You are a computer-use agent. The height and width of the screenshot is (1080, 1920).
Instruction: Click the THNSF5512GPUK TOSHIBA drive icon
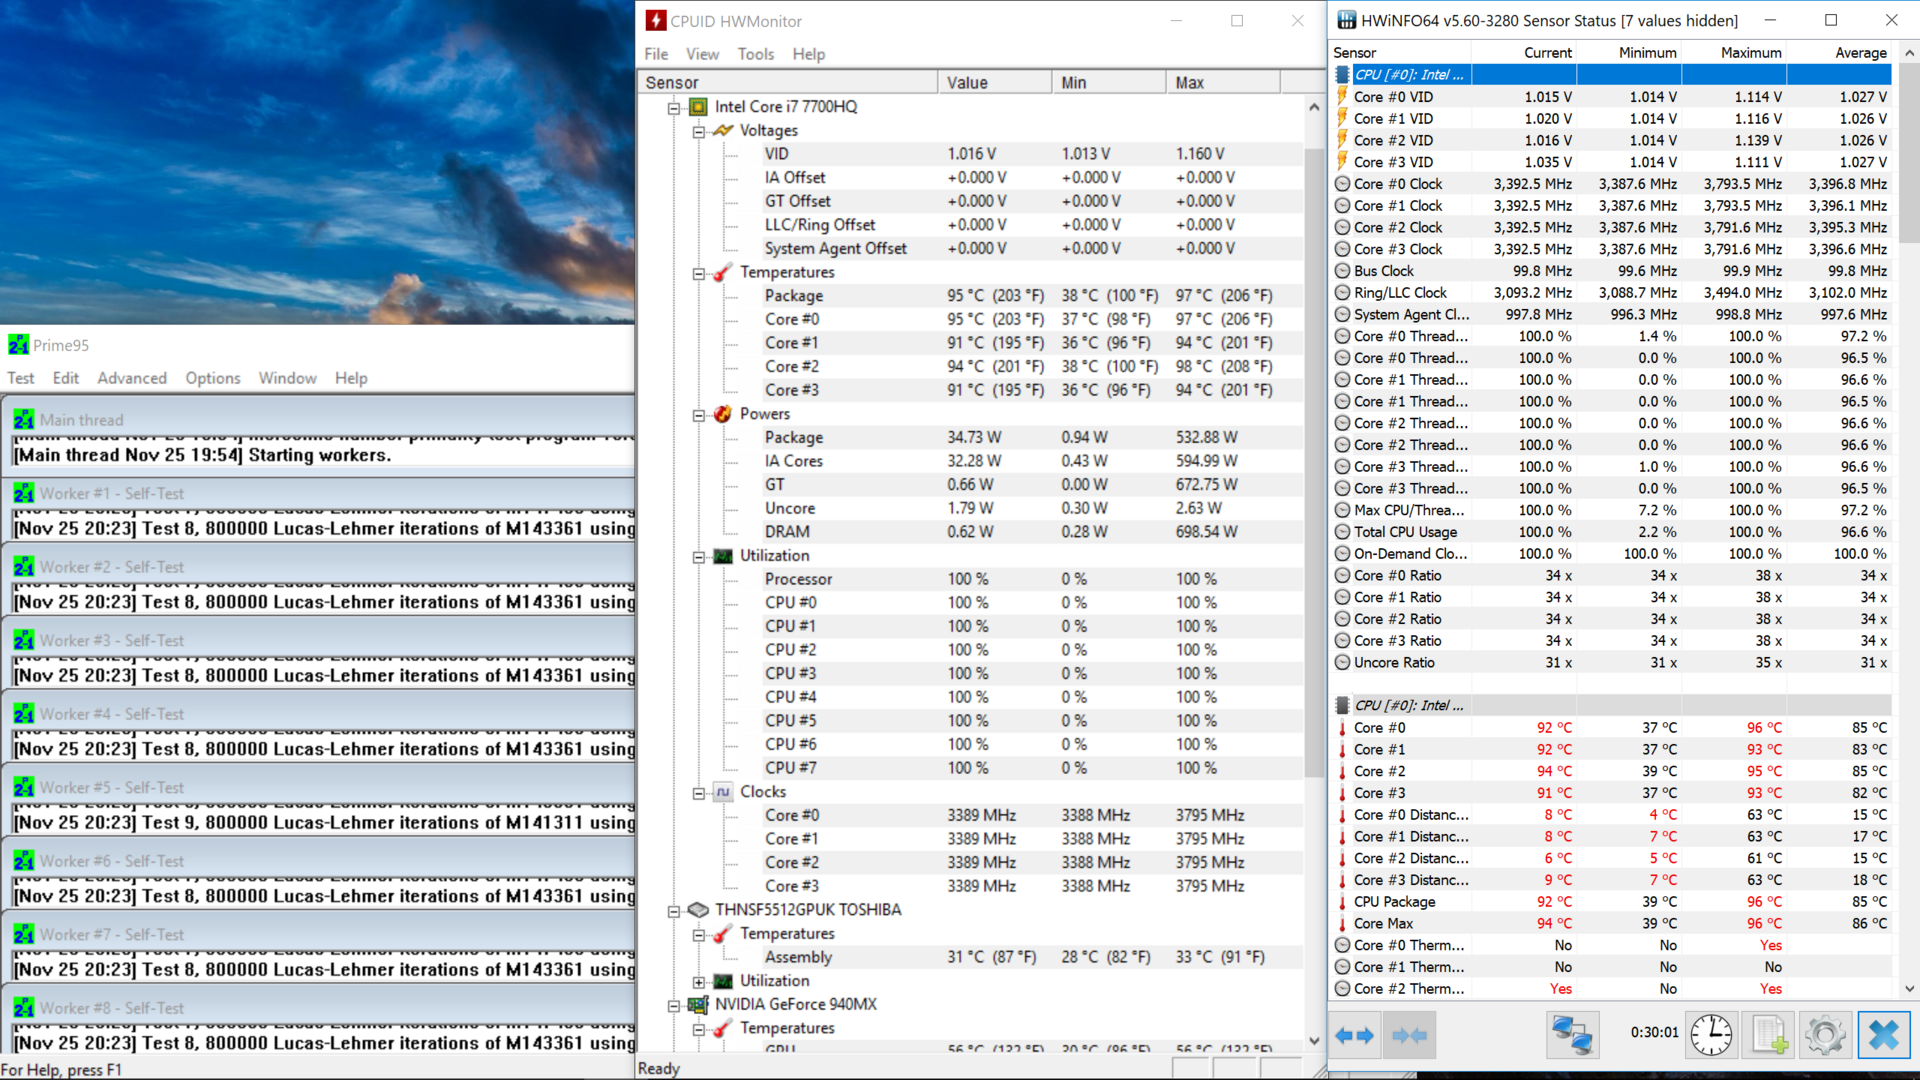(x=699, y=910)
